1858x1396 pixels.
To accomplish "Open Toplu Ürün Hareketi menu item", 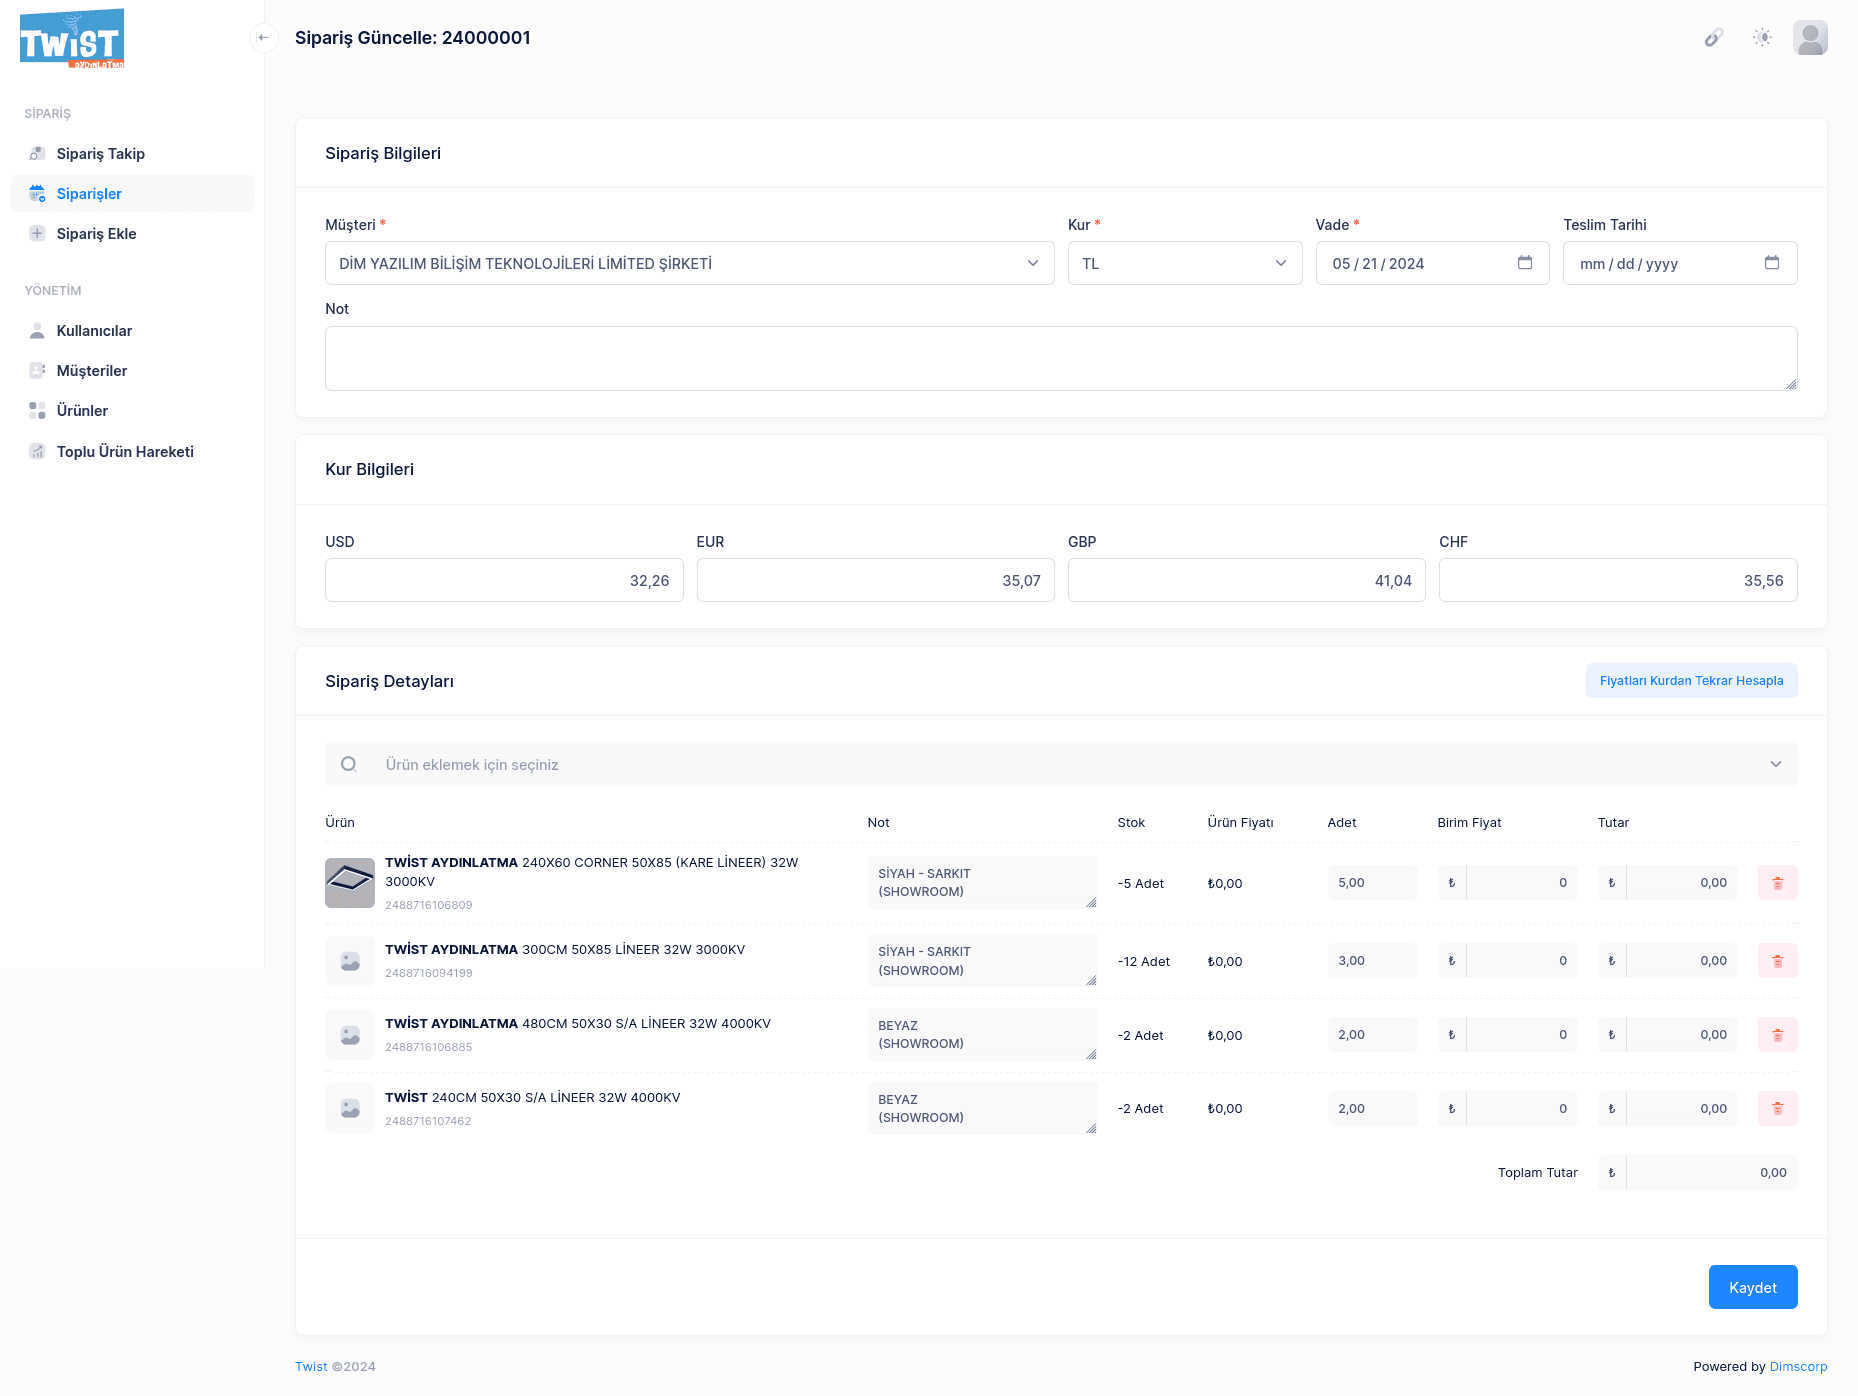I will 125,452.
